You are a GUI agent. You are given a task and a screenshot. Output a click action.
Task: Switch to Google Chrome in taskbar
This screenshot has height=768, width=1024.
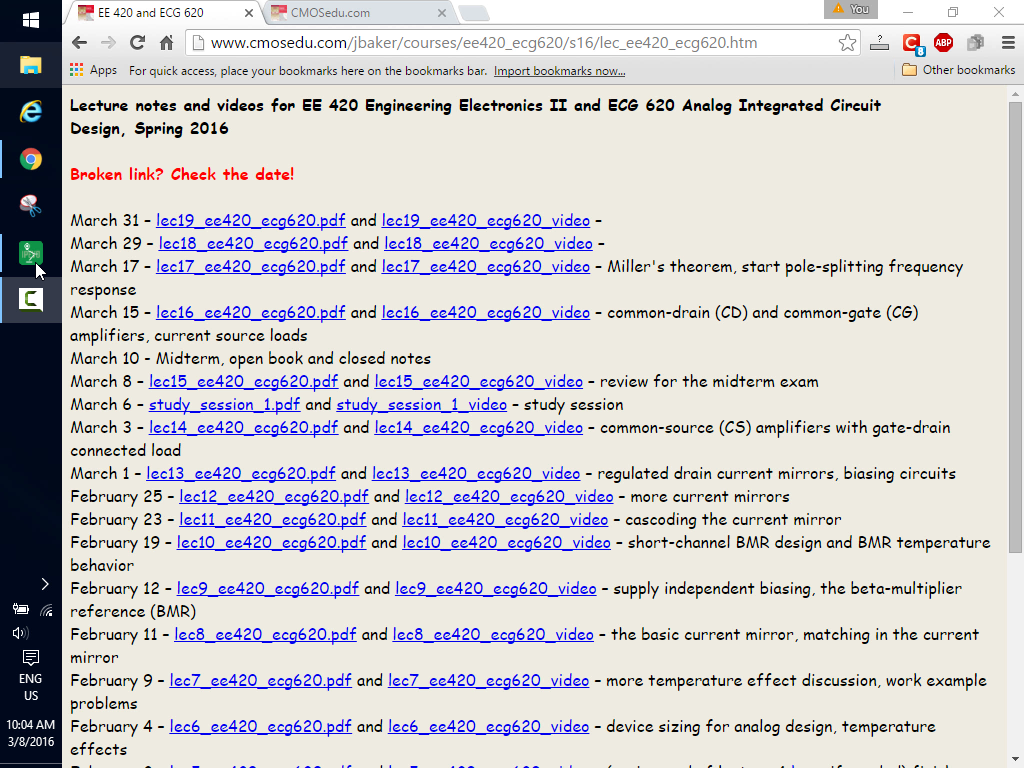click(x=31, y=159)
